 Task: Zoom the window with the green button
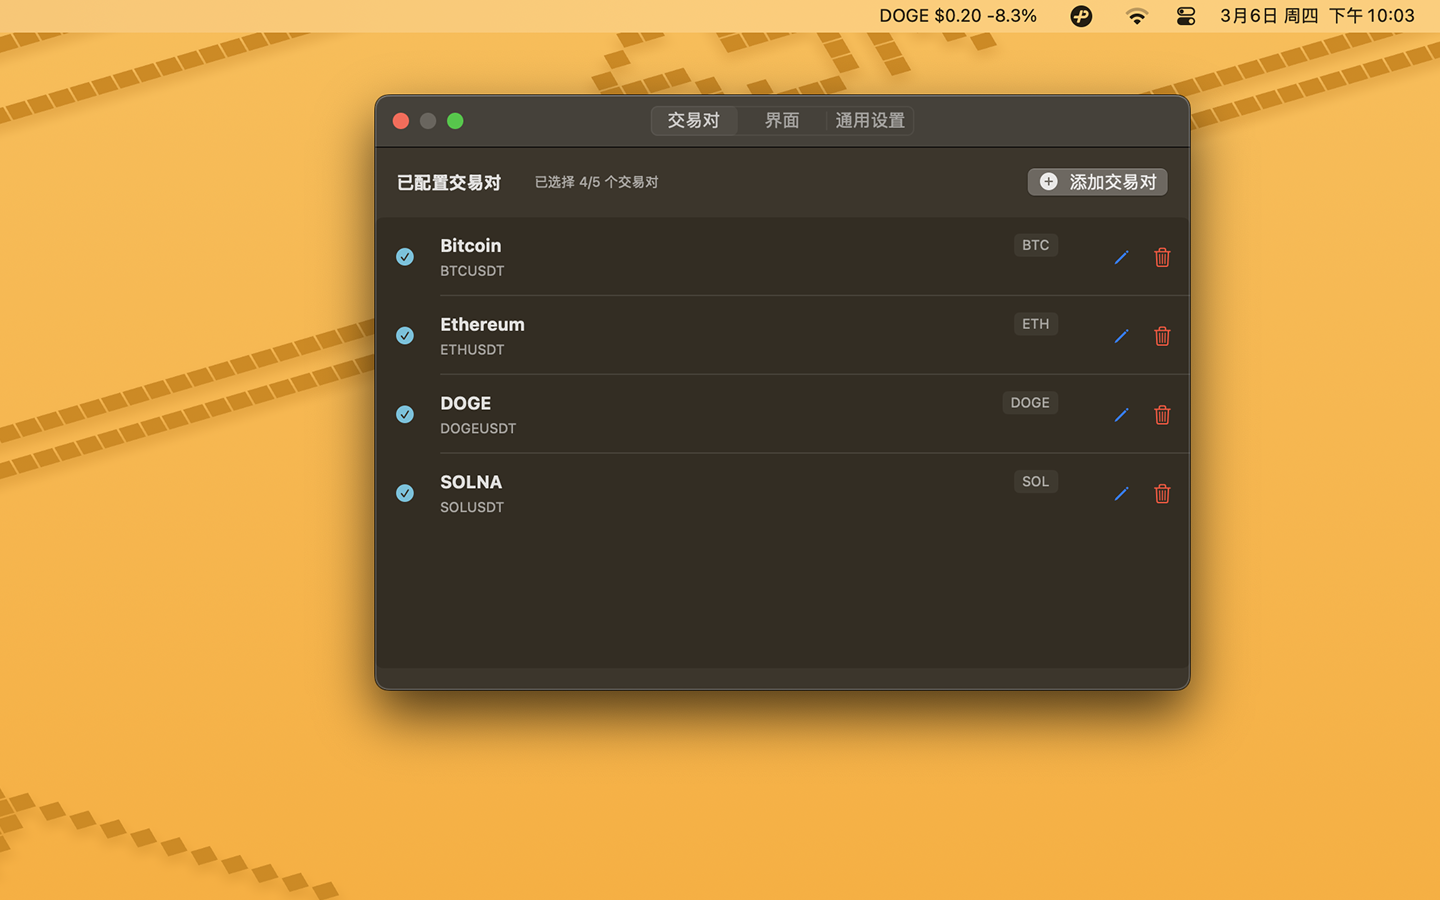click(x=455, y=121)
